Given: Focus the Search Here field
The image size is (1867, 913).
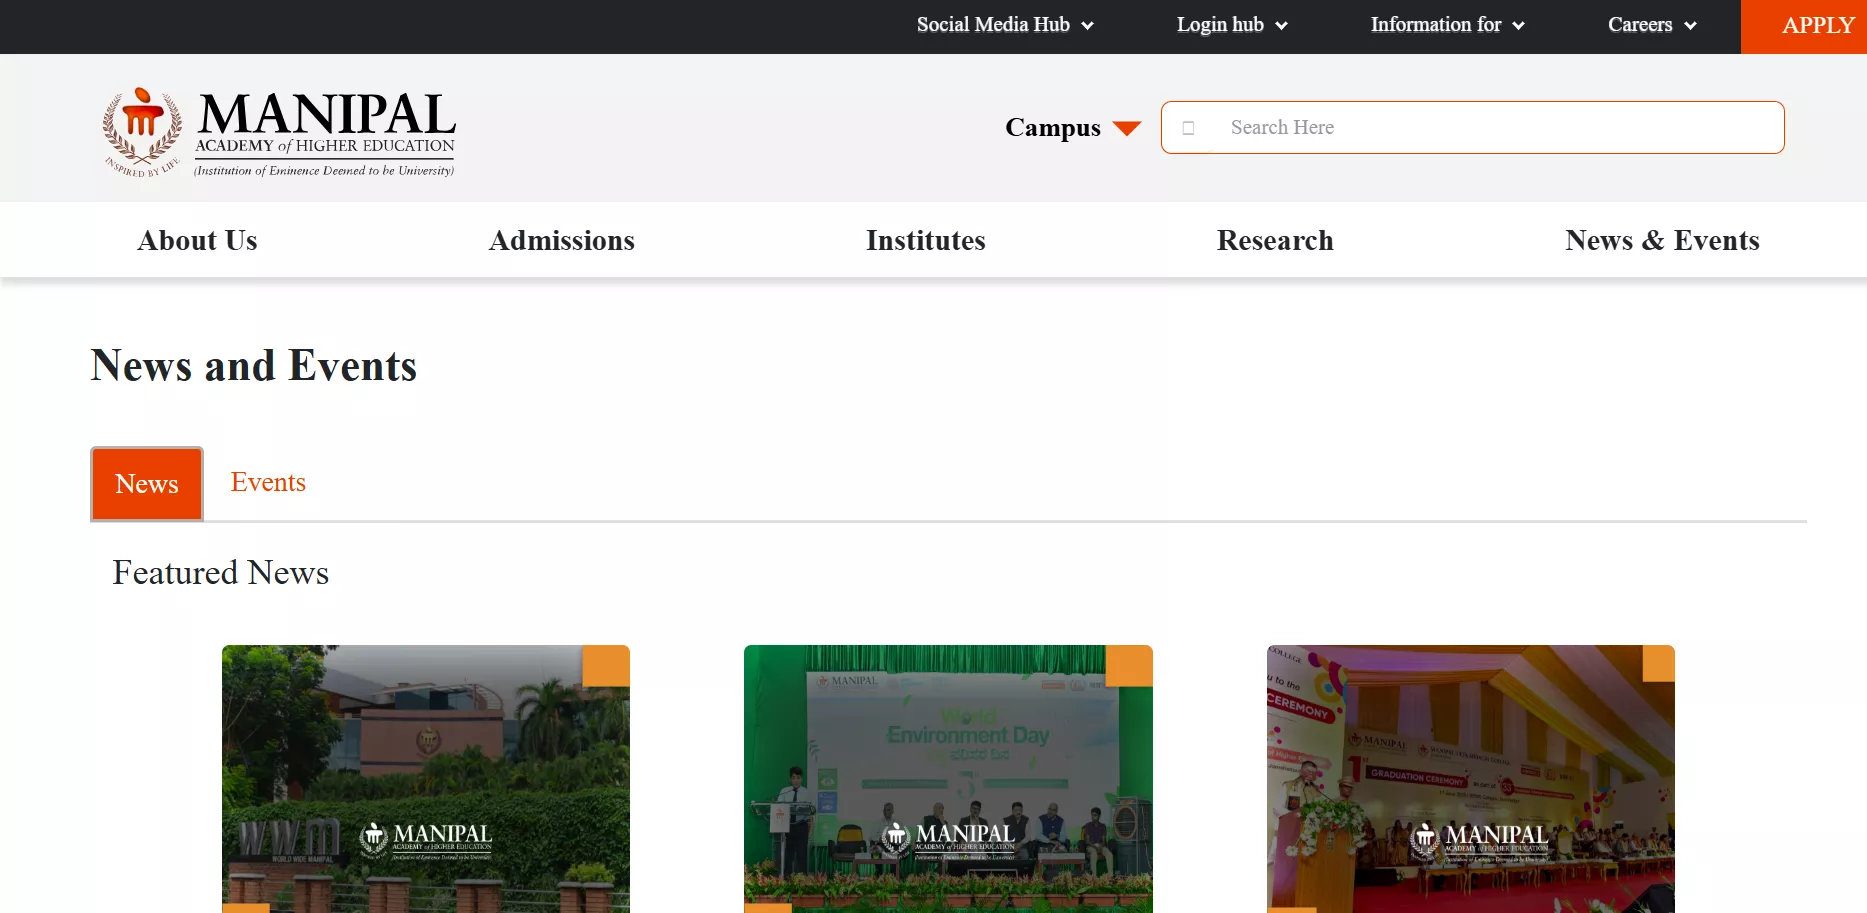Looking at the screenshot, I should [1473, 128].
